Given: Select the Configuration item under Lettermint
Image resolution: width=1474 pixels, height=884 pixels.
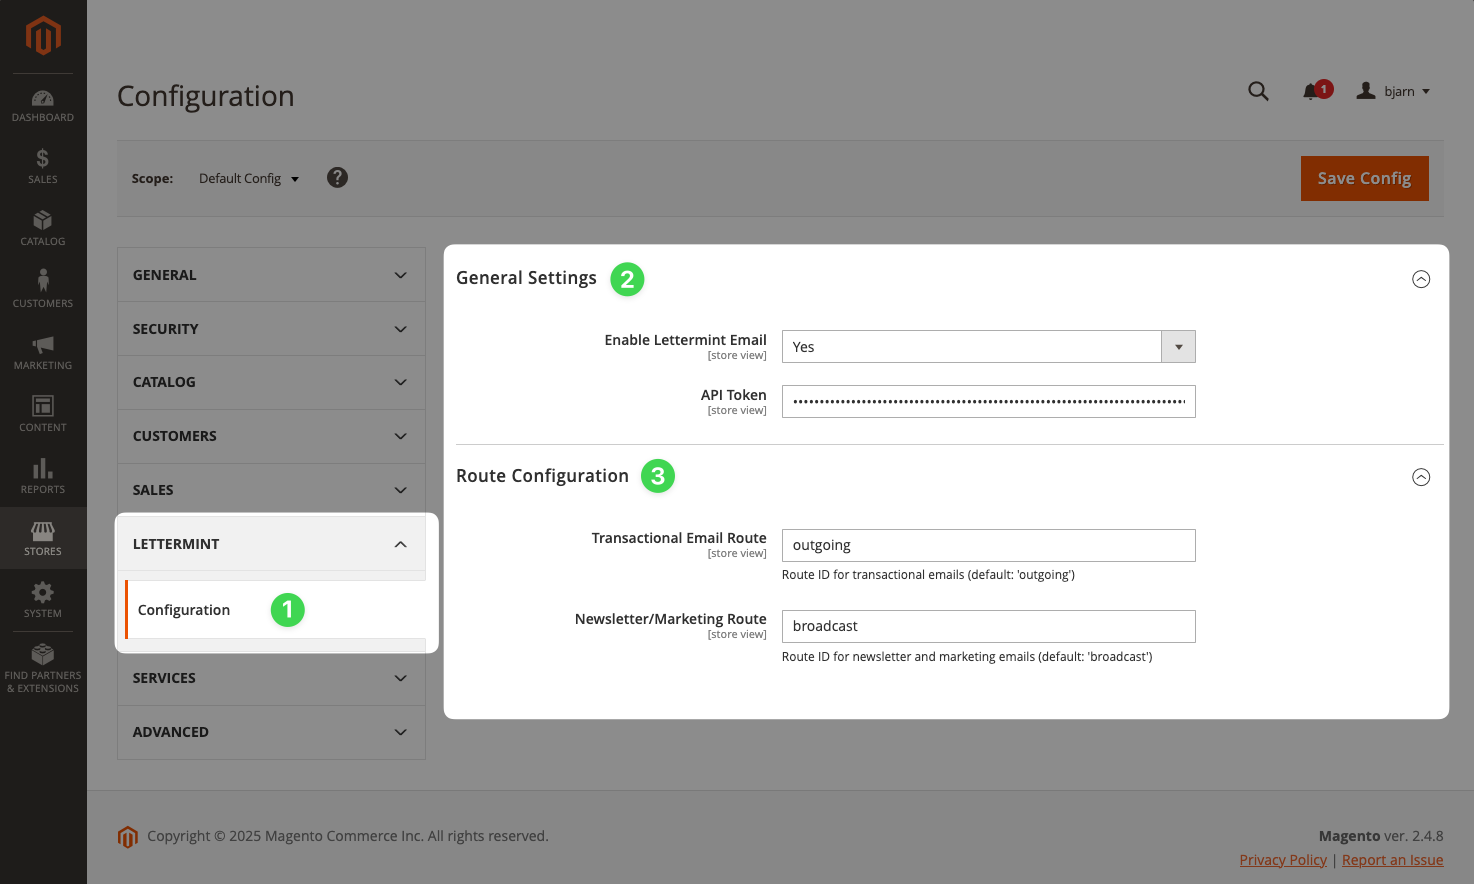Looking at the screenshot, I should pyautogui.click(x=184, y=610).
